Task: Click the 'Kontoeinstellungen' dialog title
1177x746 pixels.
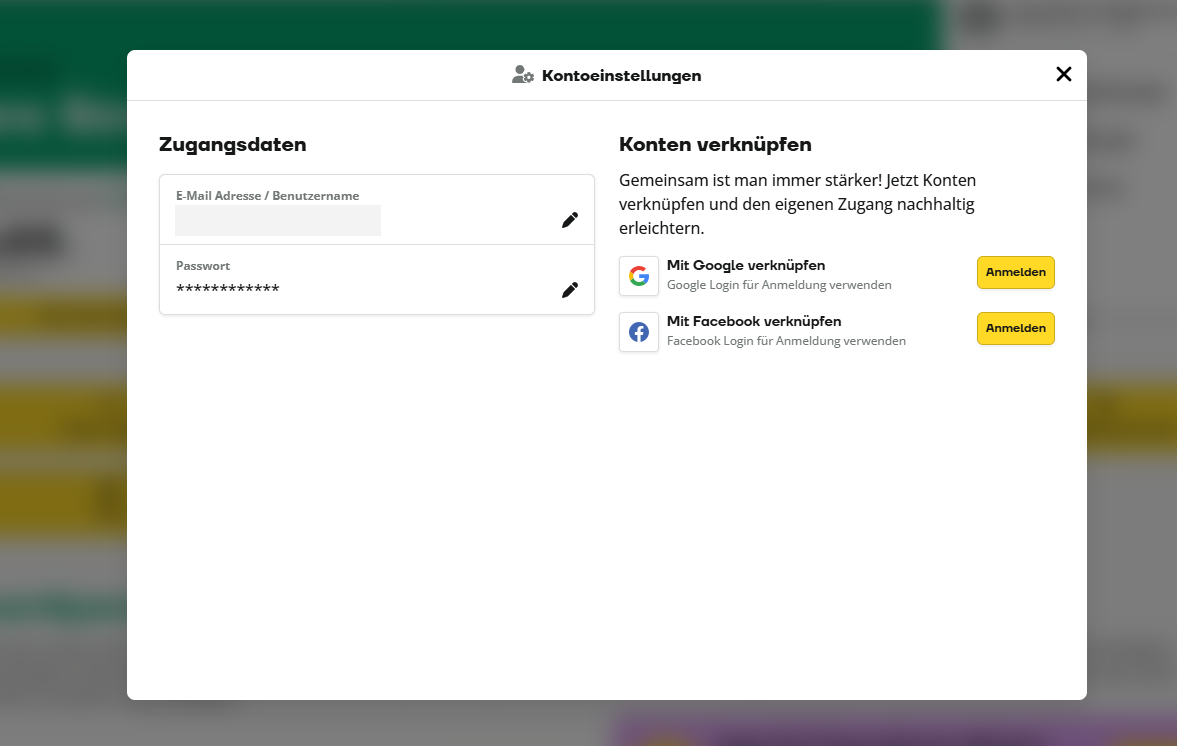Action: [622, 76]
